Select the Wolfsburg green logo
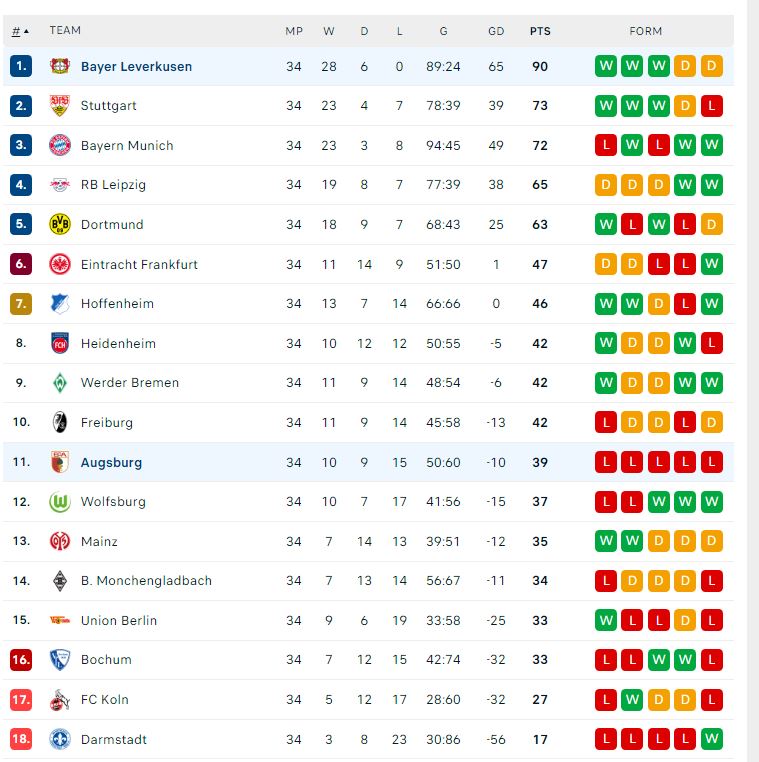The width and height of the screenshot is (759, 762). point(60,502)
